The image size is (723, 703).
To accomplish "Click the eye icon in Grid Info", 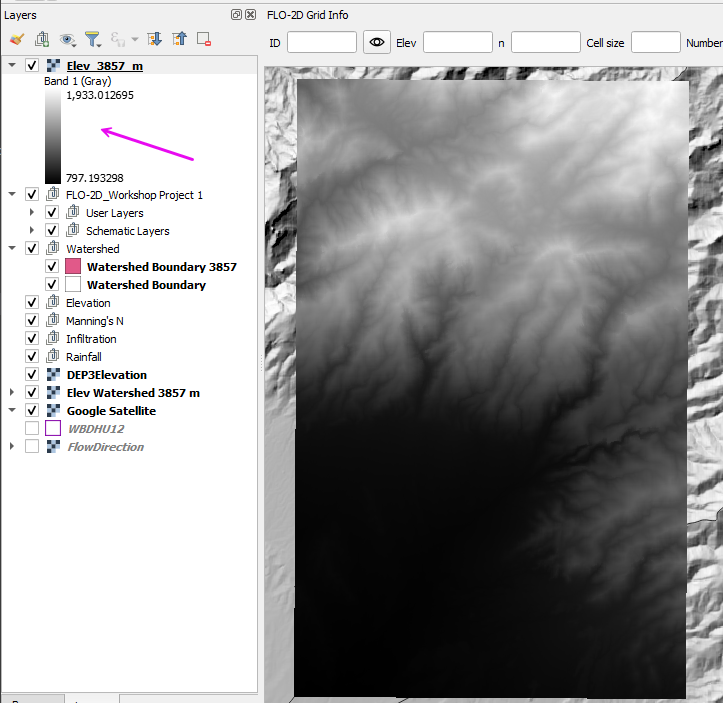I will [377, 42].
